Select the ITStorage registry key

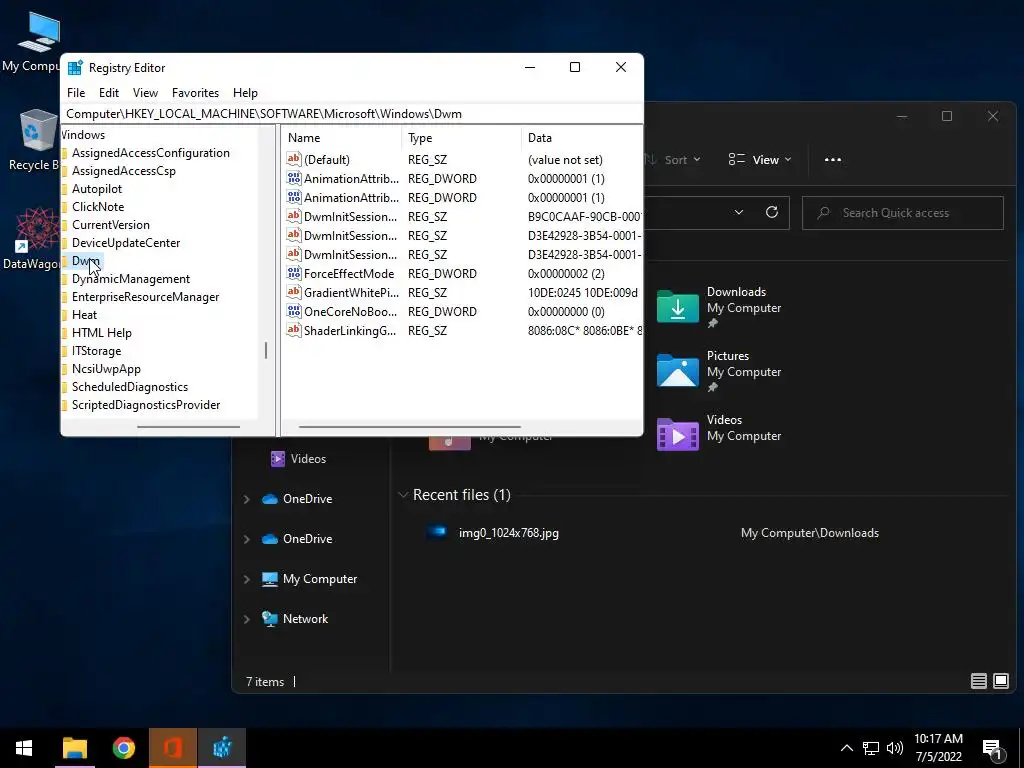click(97, 351)
